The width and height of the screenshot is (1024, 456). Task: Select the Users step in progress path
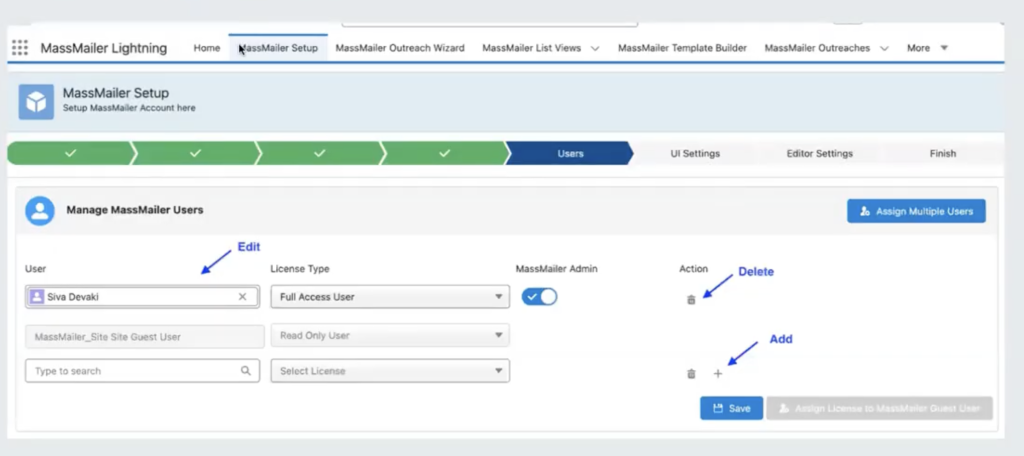coord(570,154)
